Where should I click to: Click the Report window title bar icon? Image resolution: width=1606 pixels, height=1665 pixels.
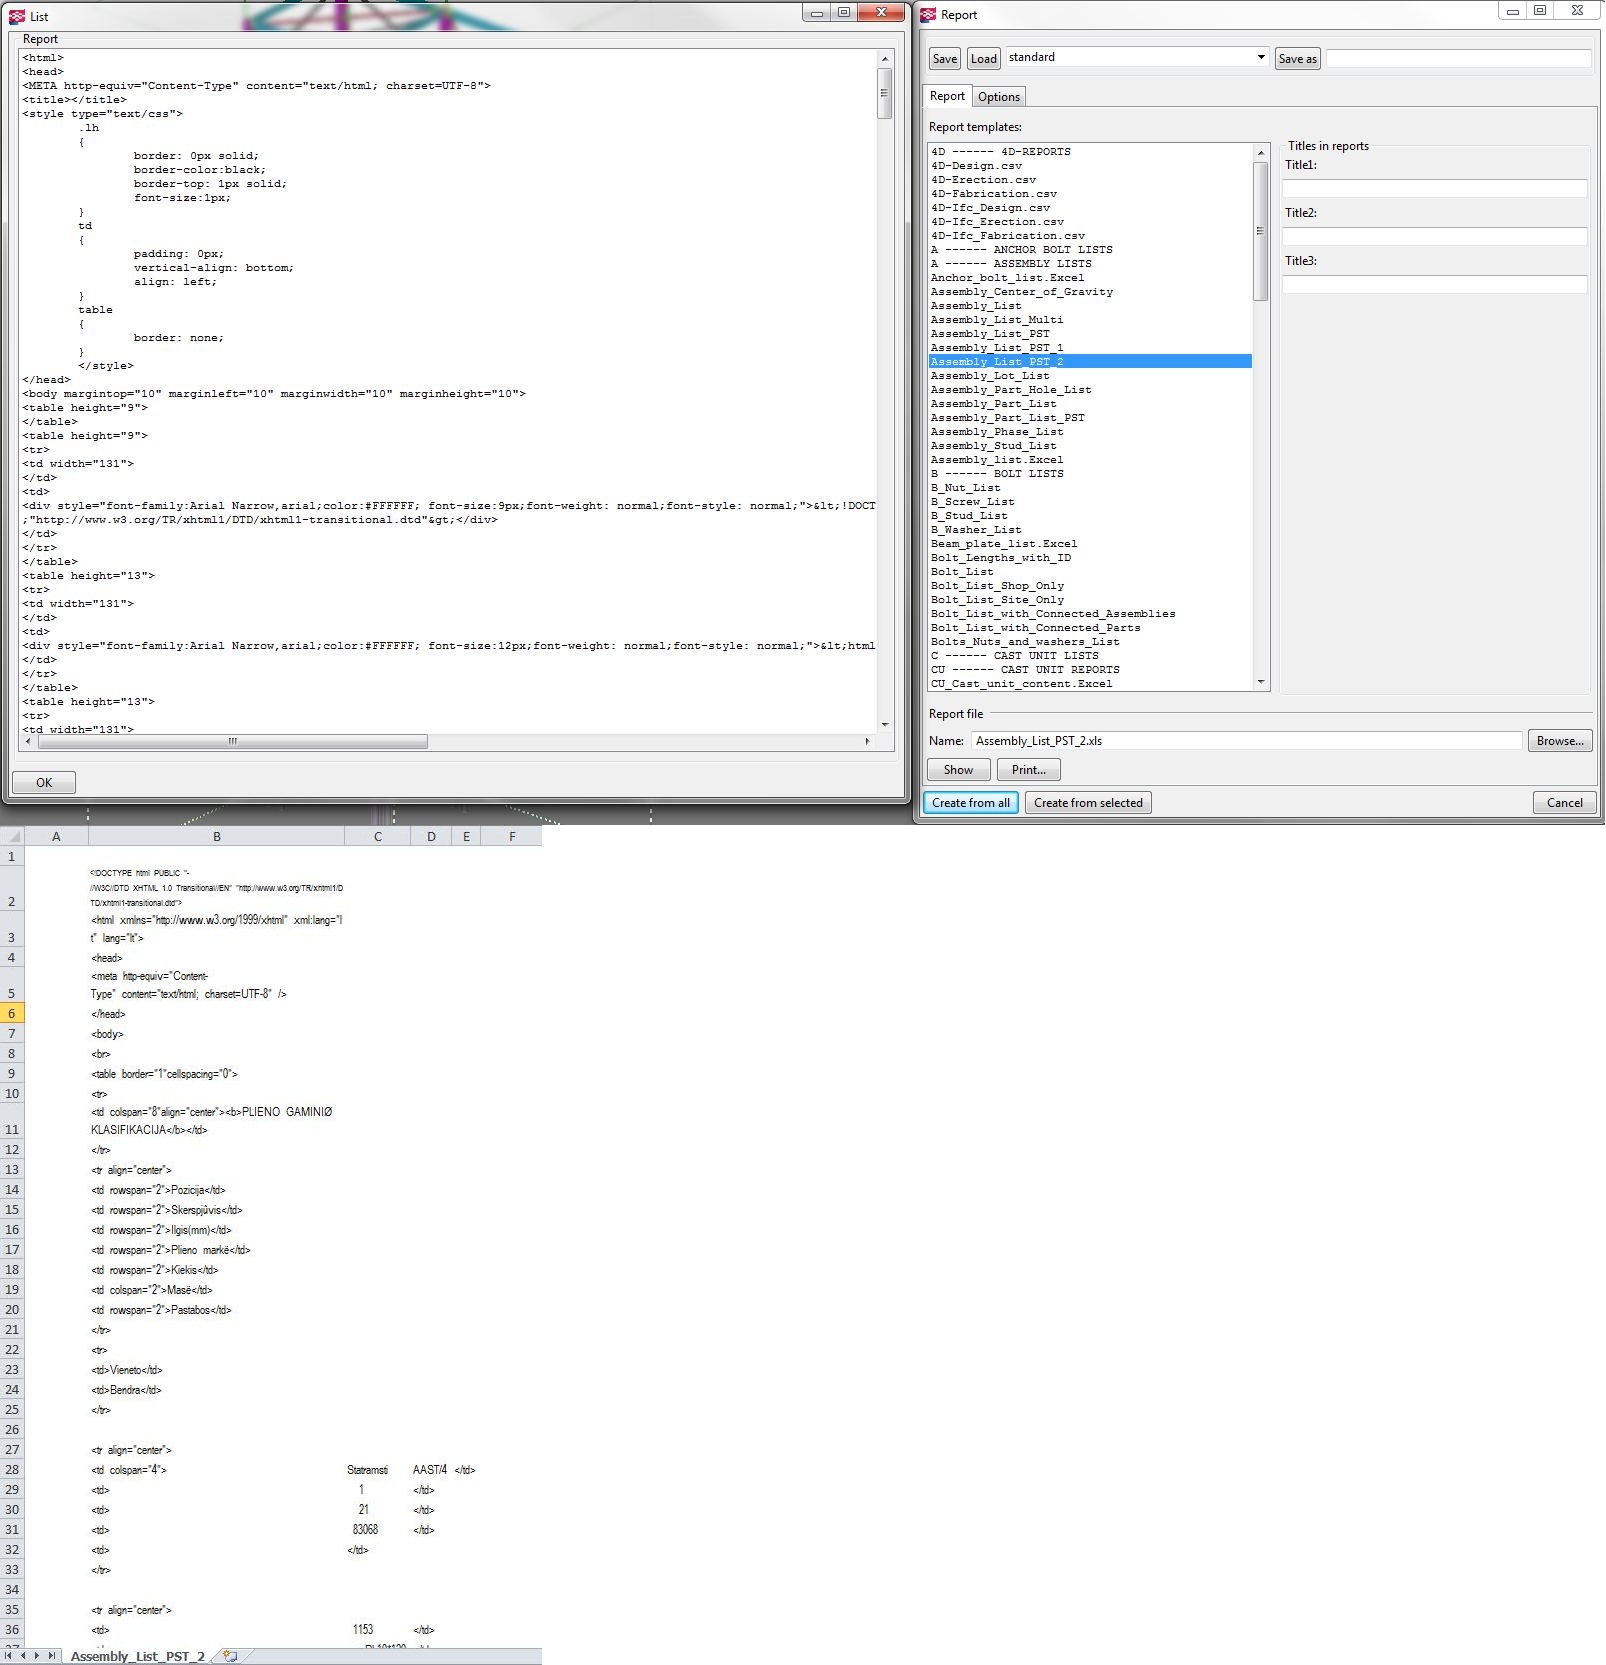click(x=928, y=15)
